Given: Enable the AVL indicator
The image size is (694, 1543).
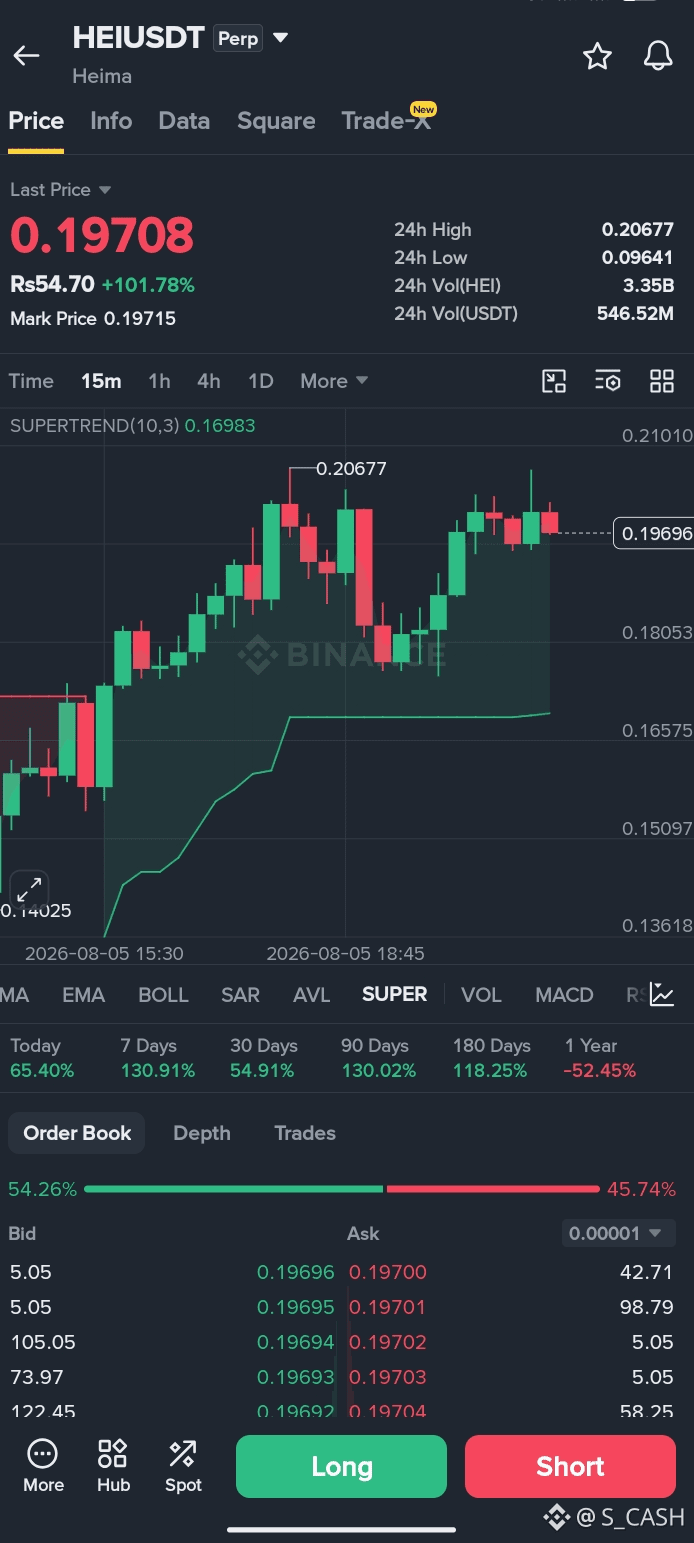Looking at the screenshot, I should tap(312, 995).
